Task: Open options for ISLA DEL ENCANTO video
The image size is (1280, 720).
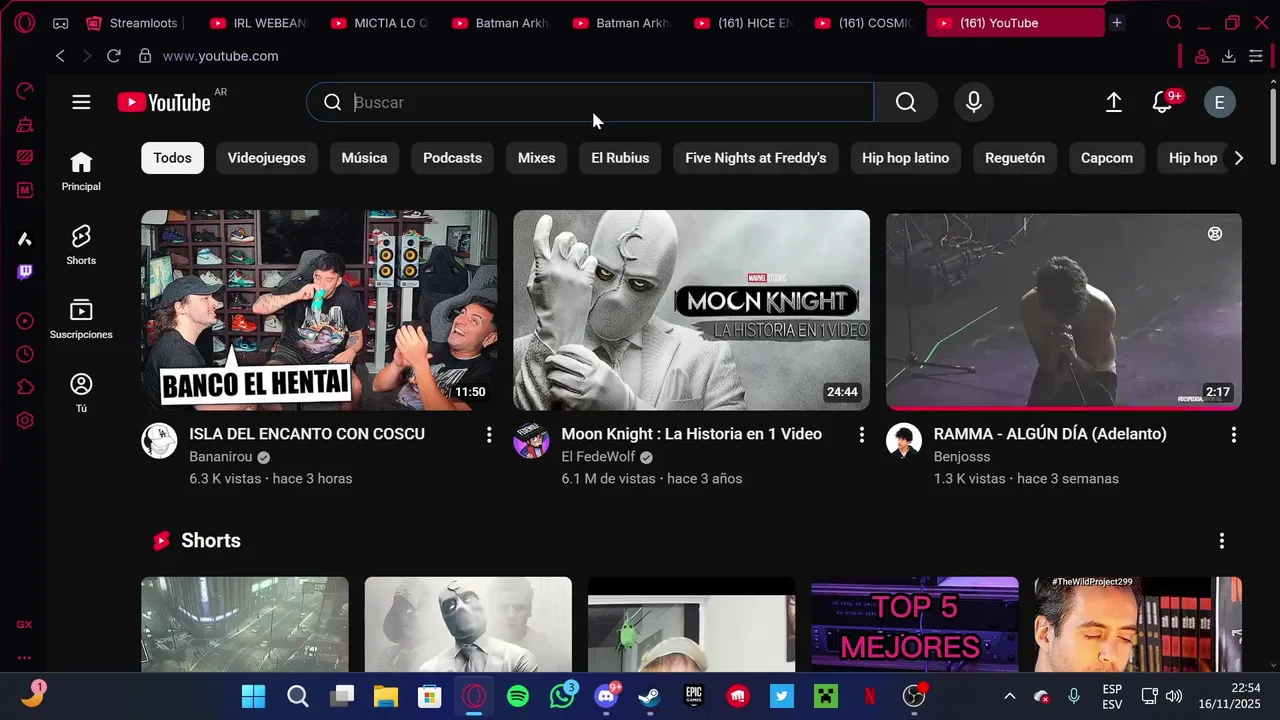Action: click(x=489, y=434)
